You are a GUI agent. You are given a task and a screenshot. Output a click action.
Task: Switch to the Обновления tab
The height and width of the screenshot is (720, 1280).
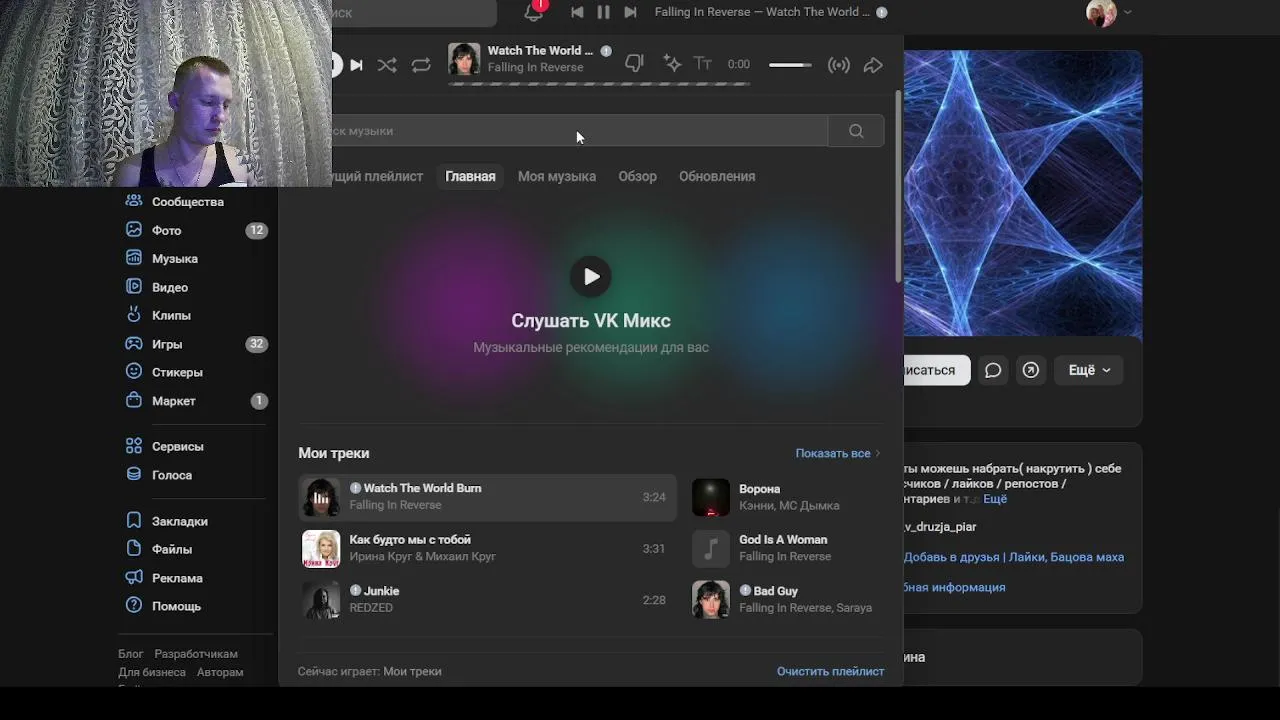[717, 176]
